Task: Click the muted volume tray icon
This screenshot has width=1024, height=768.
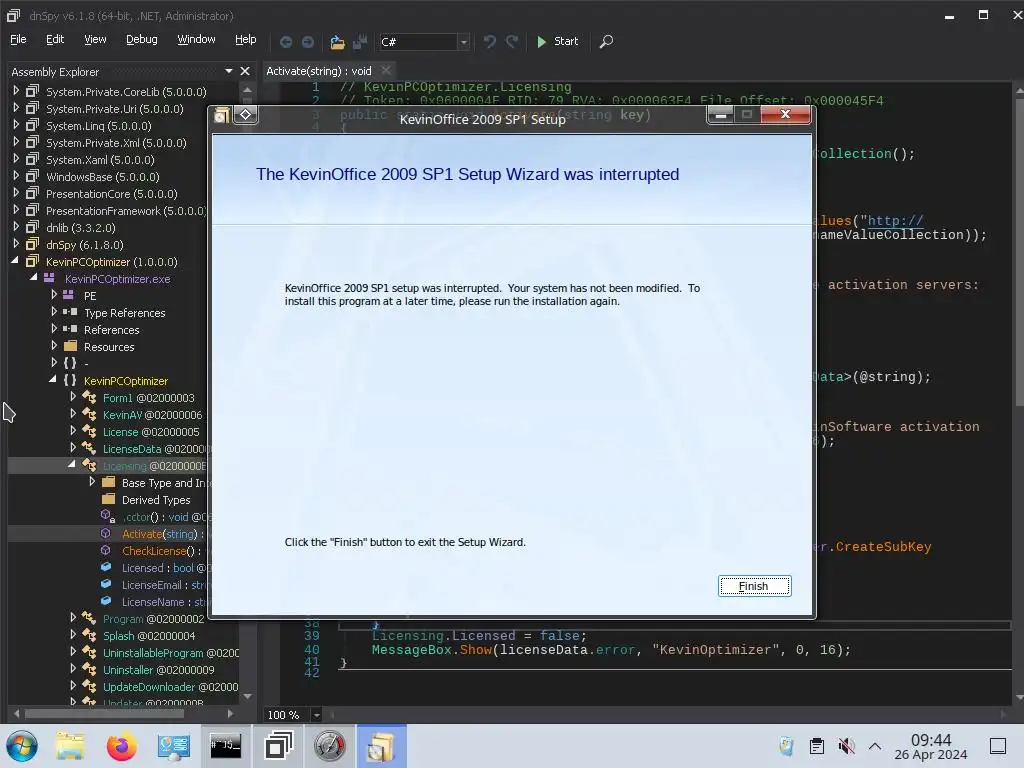Action: (846, 746)
